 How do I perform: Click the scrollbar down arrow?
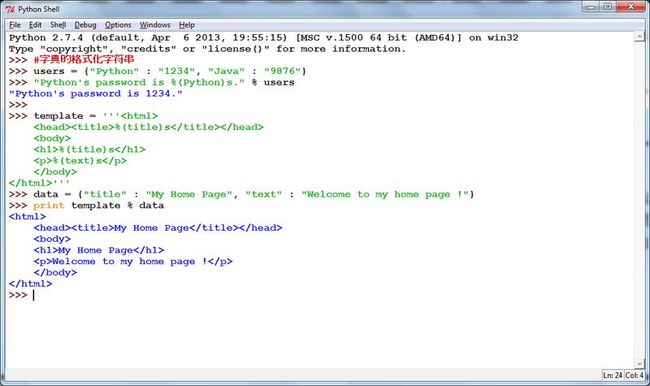[639, 364]
